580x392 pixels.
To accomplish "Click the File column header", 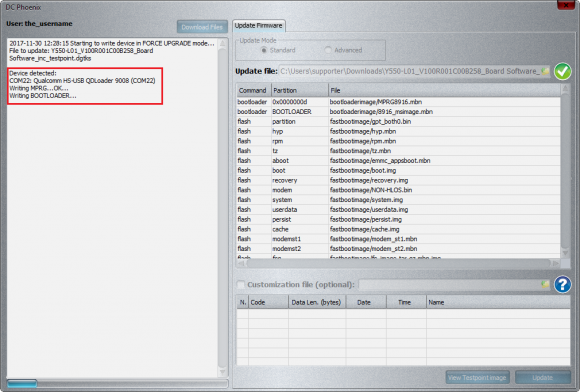I will coord(445,90).
